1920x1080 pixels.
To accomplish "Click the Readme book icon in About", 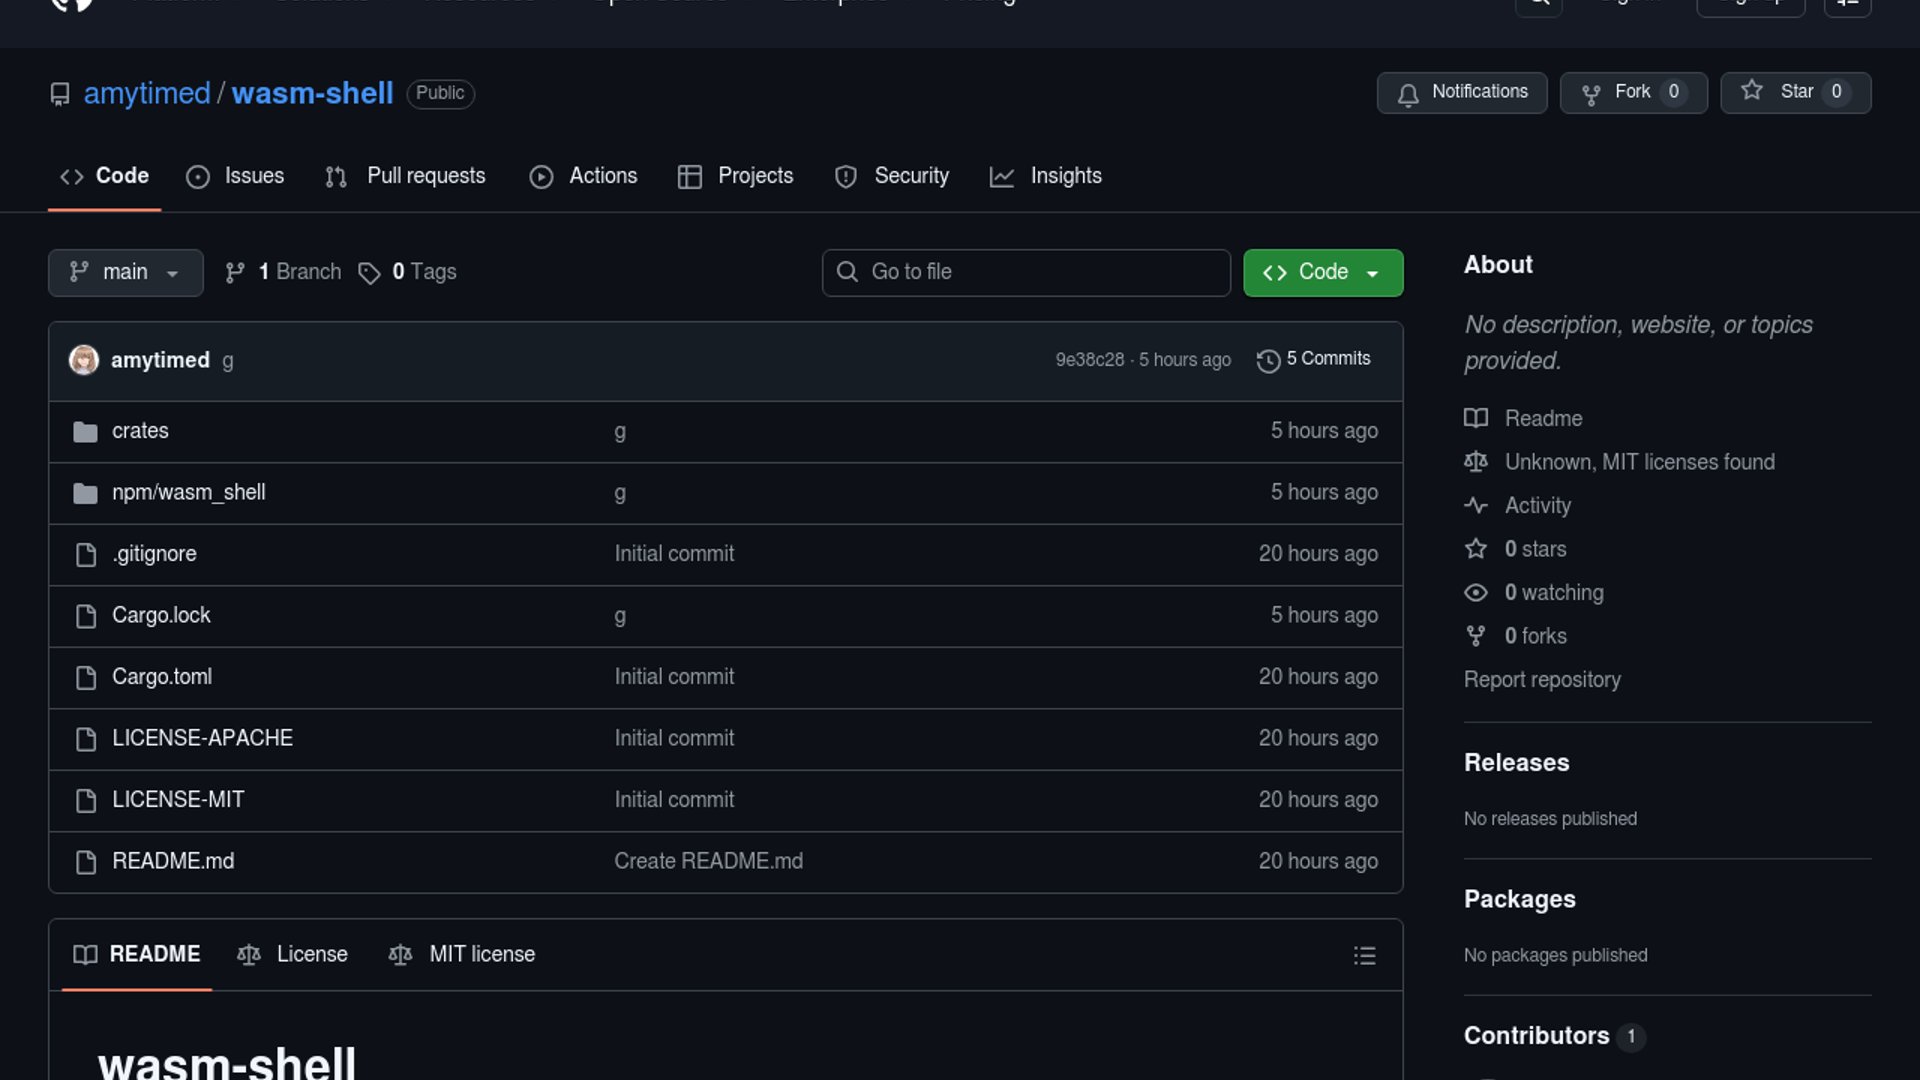I will pos(1476,419).
